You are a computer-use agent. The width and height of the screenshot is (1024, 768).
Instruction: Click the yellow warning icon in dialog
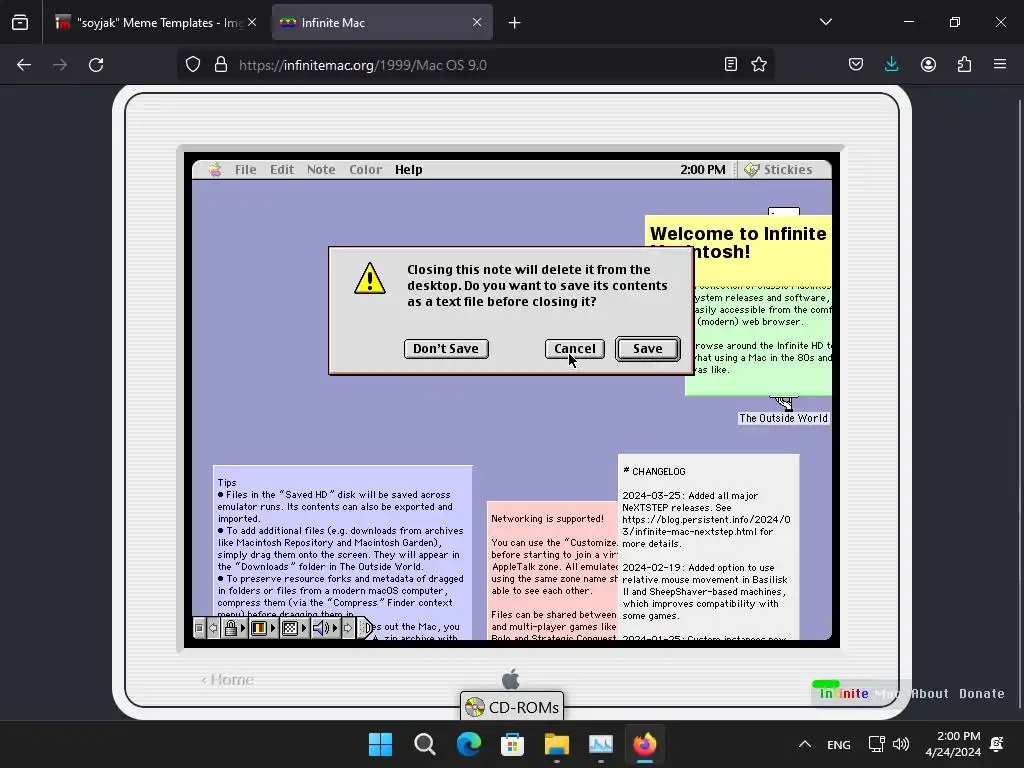tap(370, 279)
